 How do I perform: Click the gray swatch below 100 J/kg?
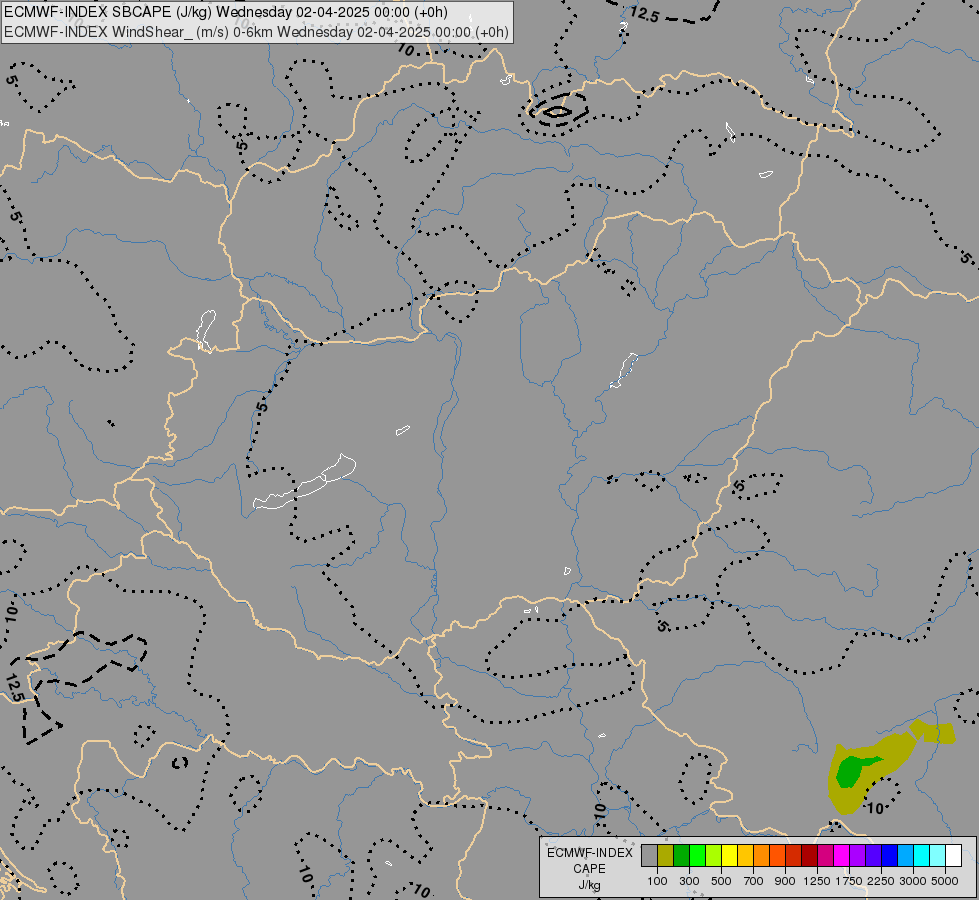click(x=649, y=855)
